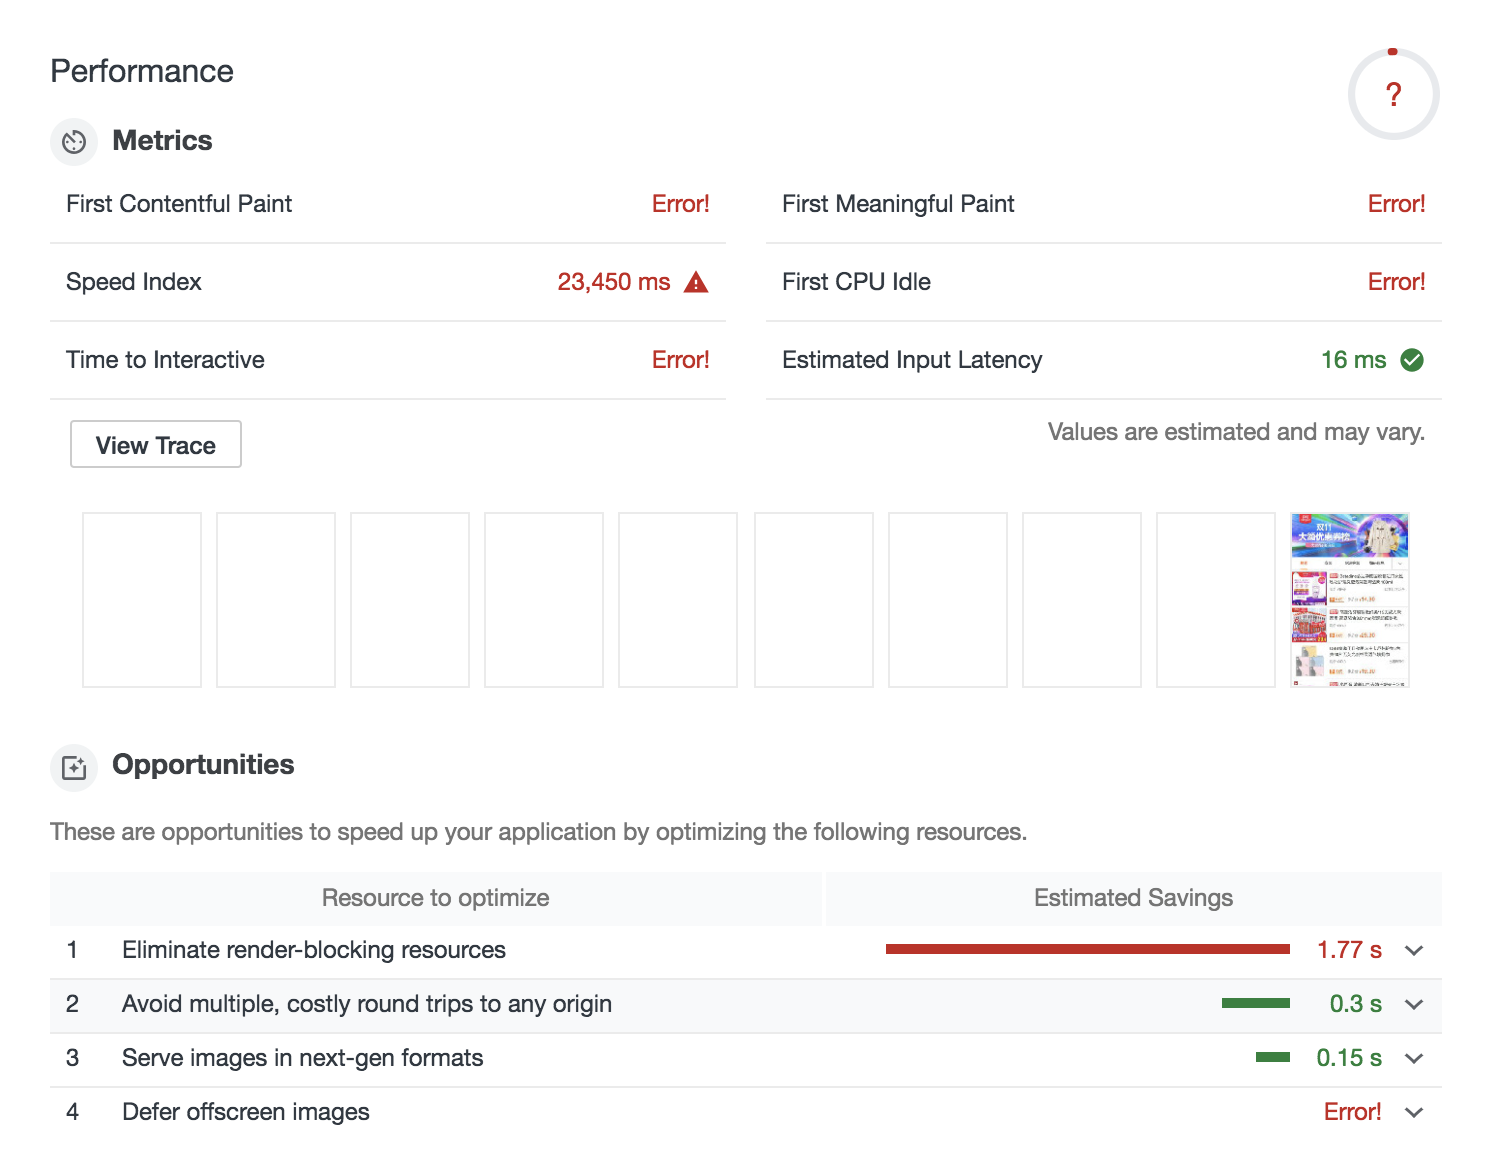Click the final filmstrip screenshot thumbnail
1492x1158 pixels.
[x=1349, y=600]
